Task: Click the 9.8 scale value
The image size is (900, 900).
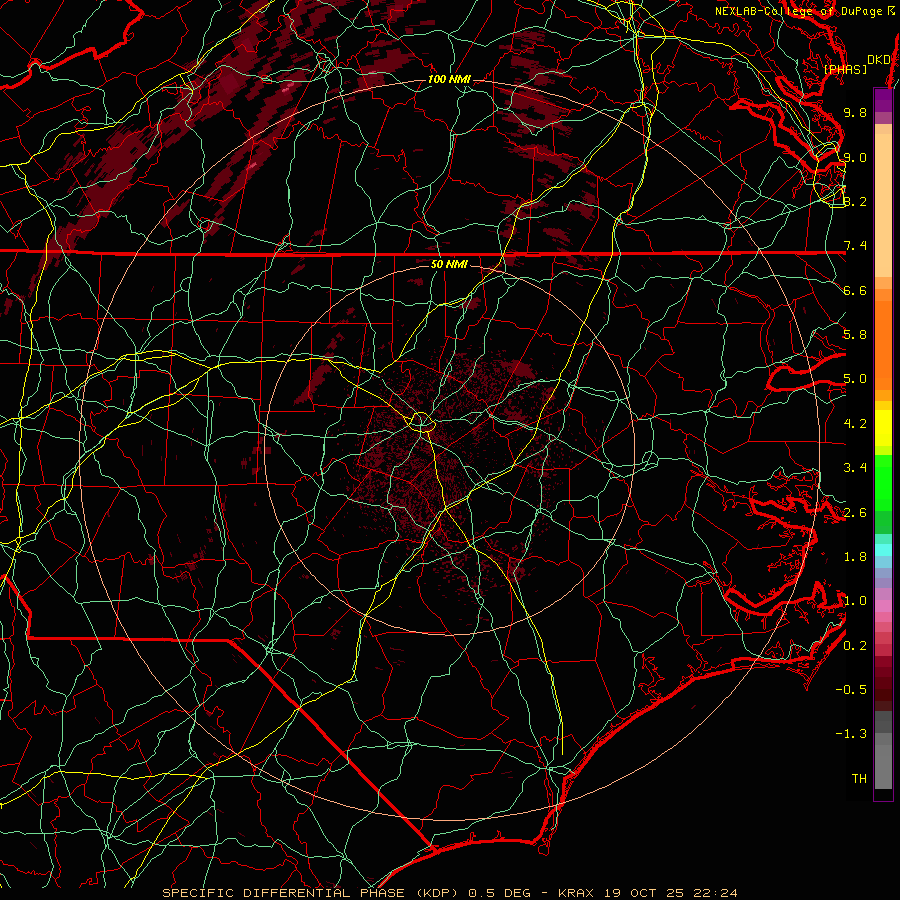Action: coord(855,112)
